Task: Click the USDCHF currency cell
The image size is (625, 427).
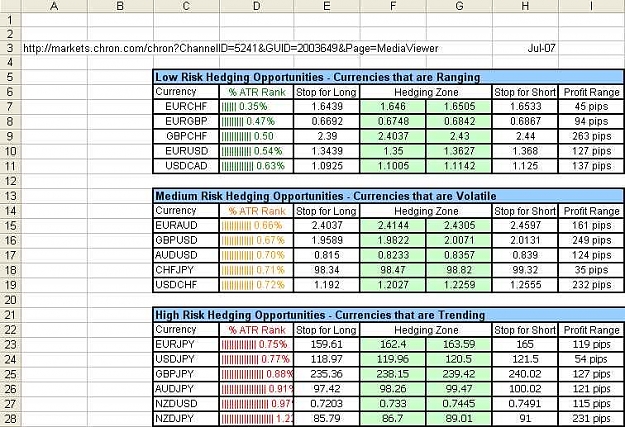Action: pyautogui.click(x=186, y=285)
